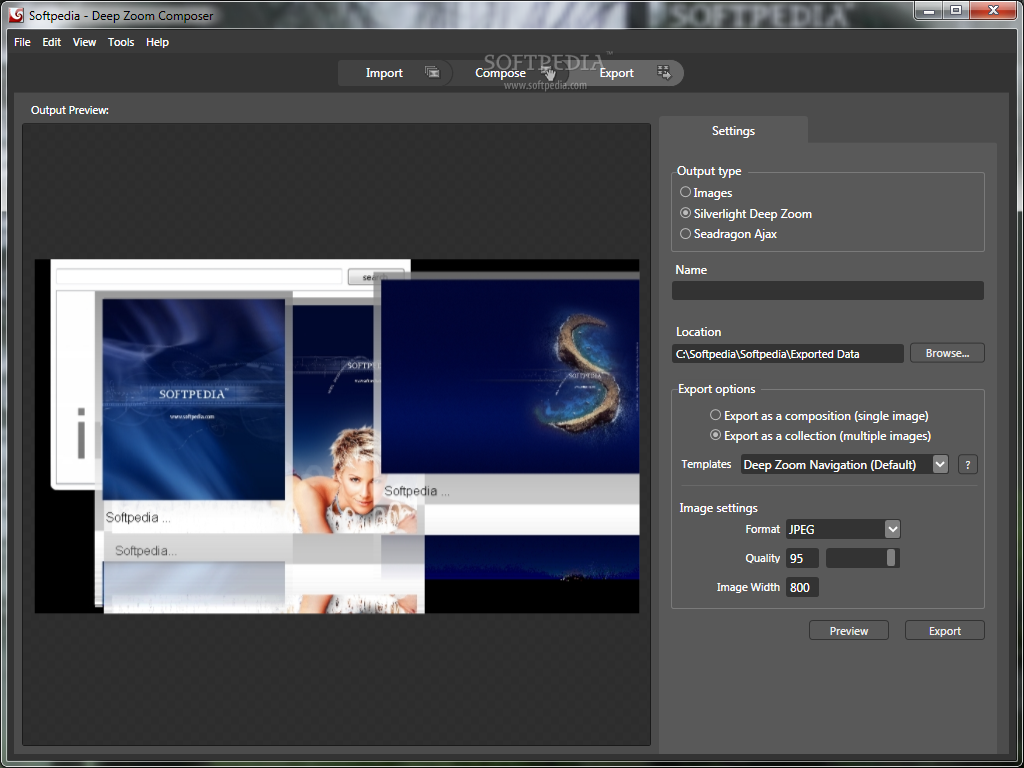
Task: Click the Preview button
Action: click(849, 630)
